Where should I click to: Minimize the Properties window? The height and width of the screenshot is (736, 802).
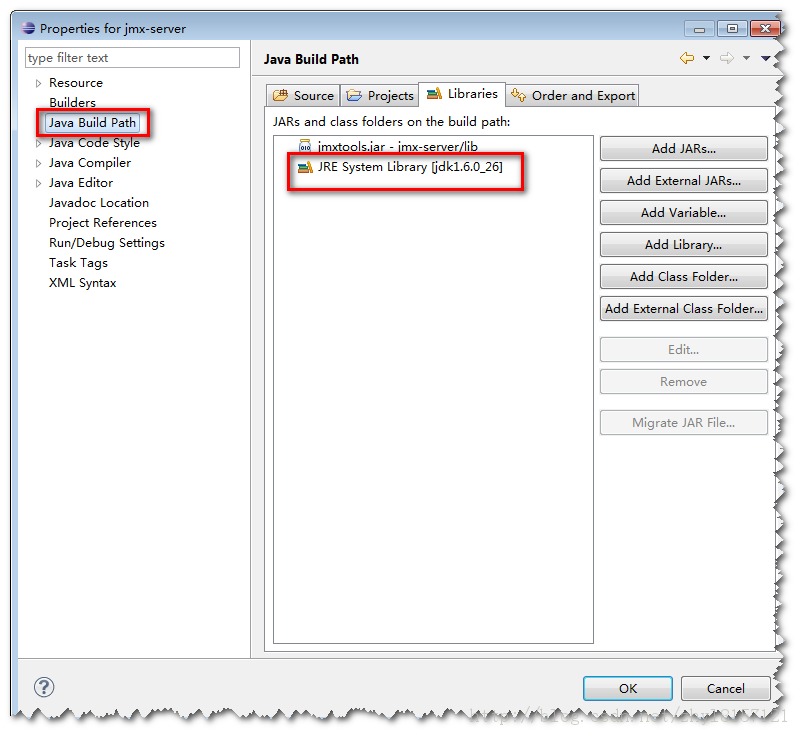pos(699,29)
